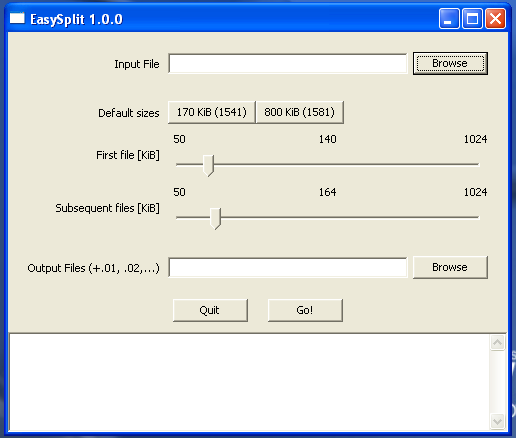Close the EasySplit window
This screenshot has height=438, width=516.
coord(495,19)
